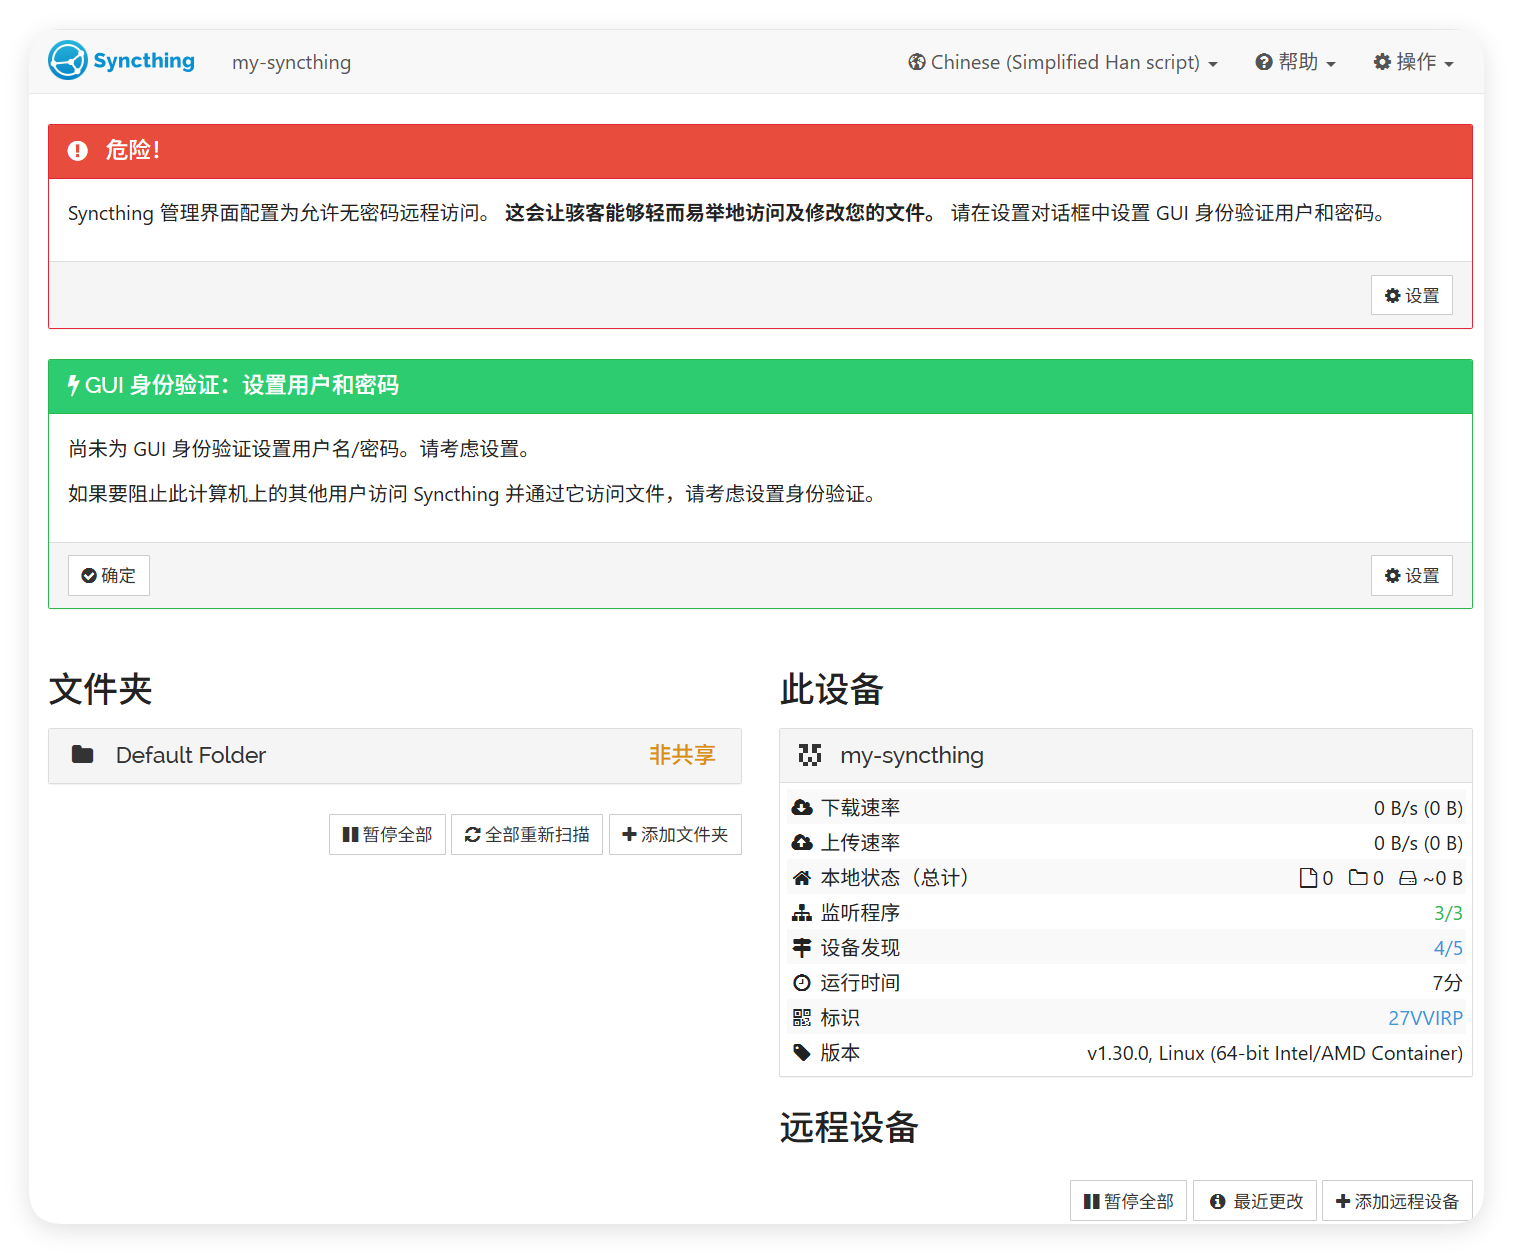Expand the Default Folder row
Image resolution: width=1513 pixels, height=1253 pixels.
pos(395,755)
